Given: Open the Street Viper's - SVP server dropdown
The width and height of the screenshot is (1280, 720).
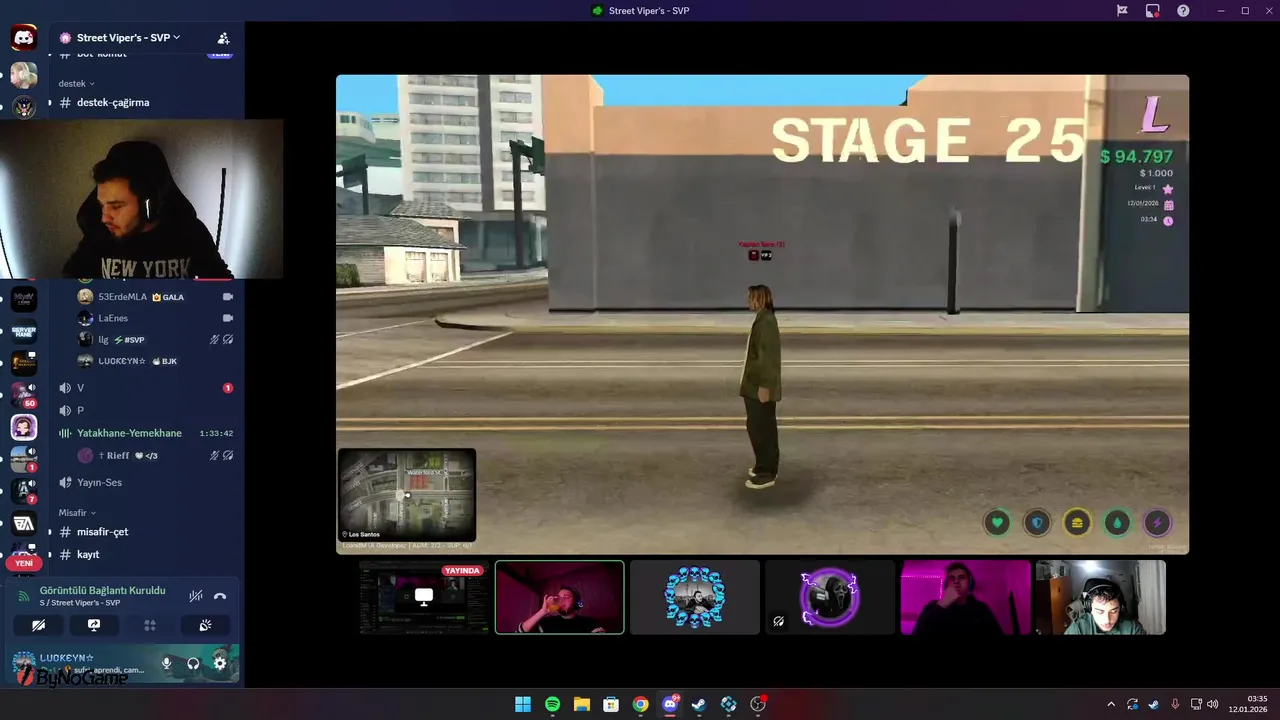Looking at the screenshot, I should pos(128,38).
